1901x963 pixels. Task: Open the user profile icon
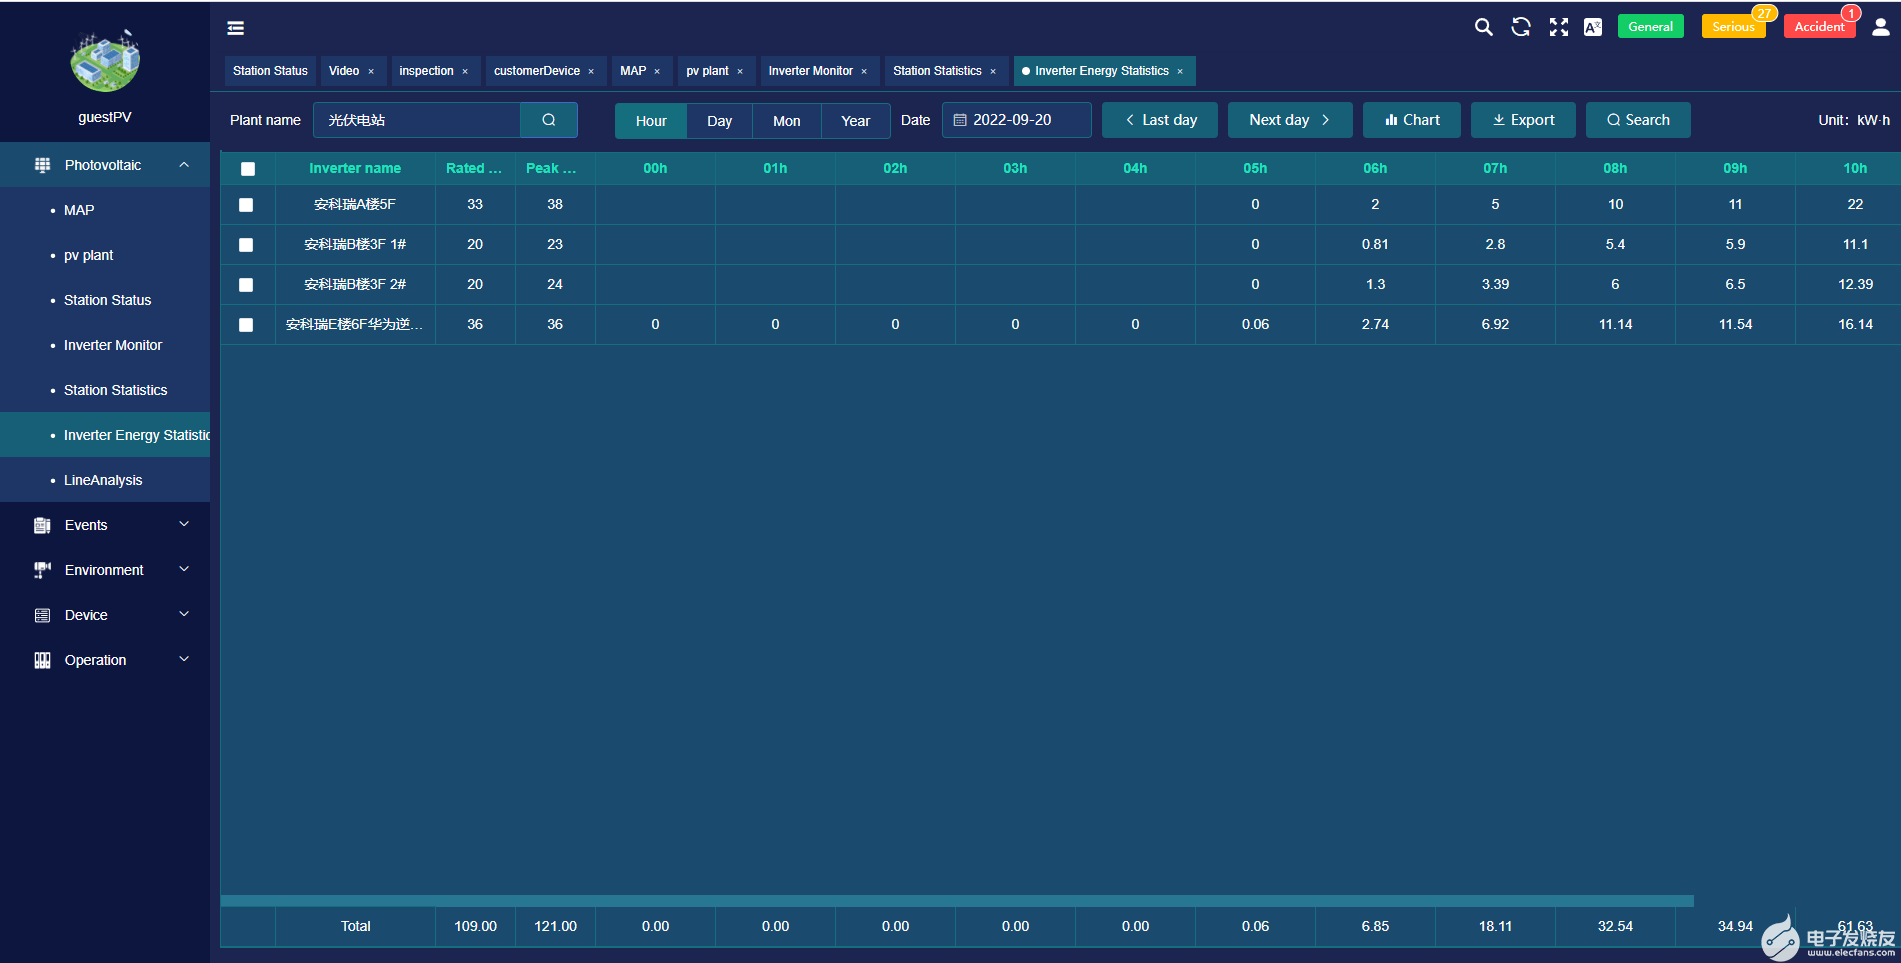click(x=1881, y=27)
